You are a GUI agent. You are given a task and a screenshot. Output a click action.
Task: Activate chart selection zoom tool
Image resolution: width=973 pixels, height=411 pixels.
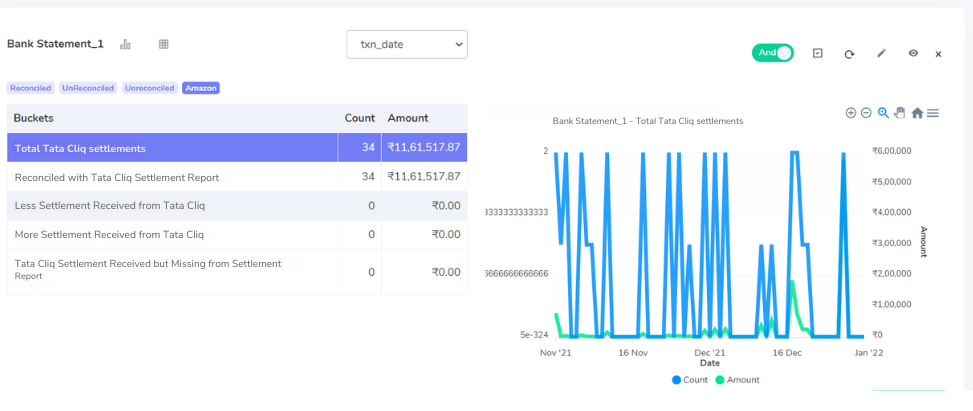tap(883, 113)
